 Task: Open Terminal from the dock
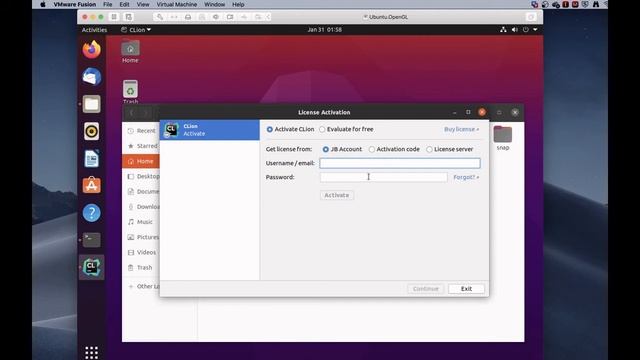tap(91, 240)
